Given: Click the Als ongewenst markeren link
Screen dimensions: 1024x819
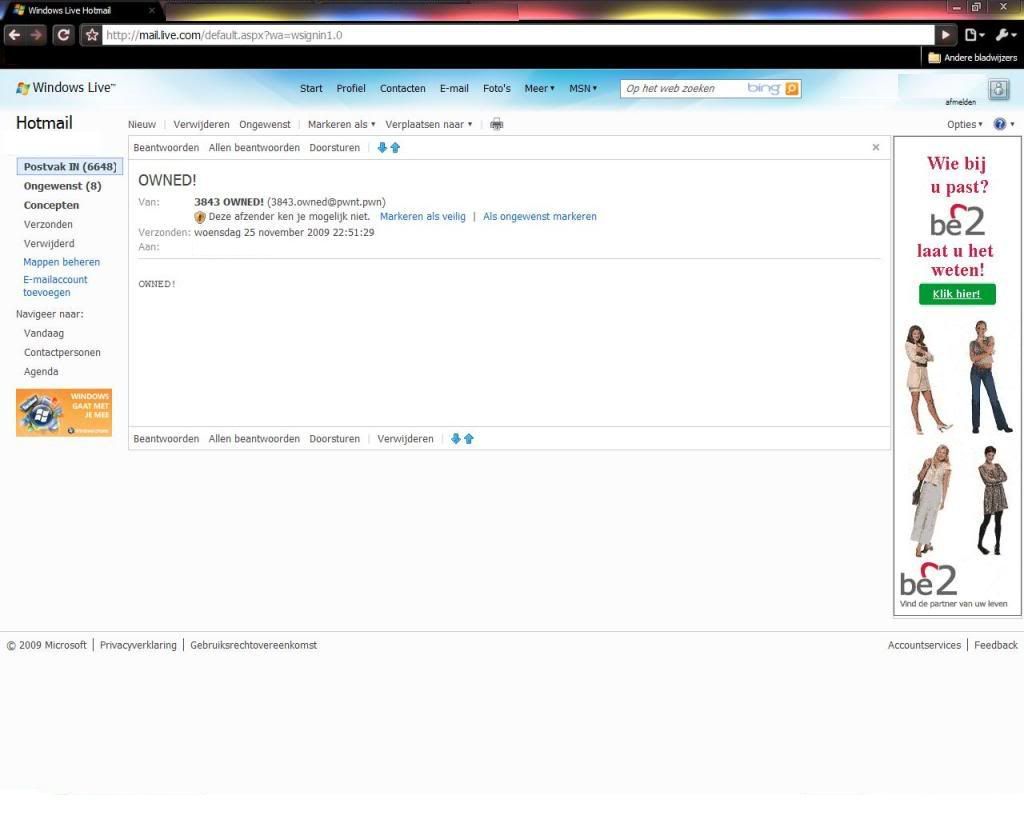Looking at the screenshot, I should (539, 217).
